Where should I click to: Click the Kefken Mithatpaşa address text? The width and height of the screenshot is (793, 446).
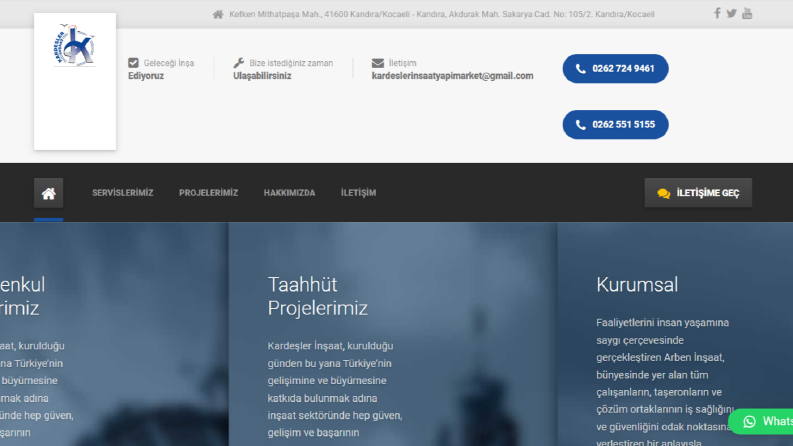pyautogui.click(x=442, y=14)
